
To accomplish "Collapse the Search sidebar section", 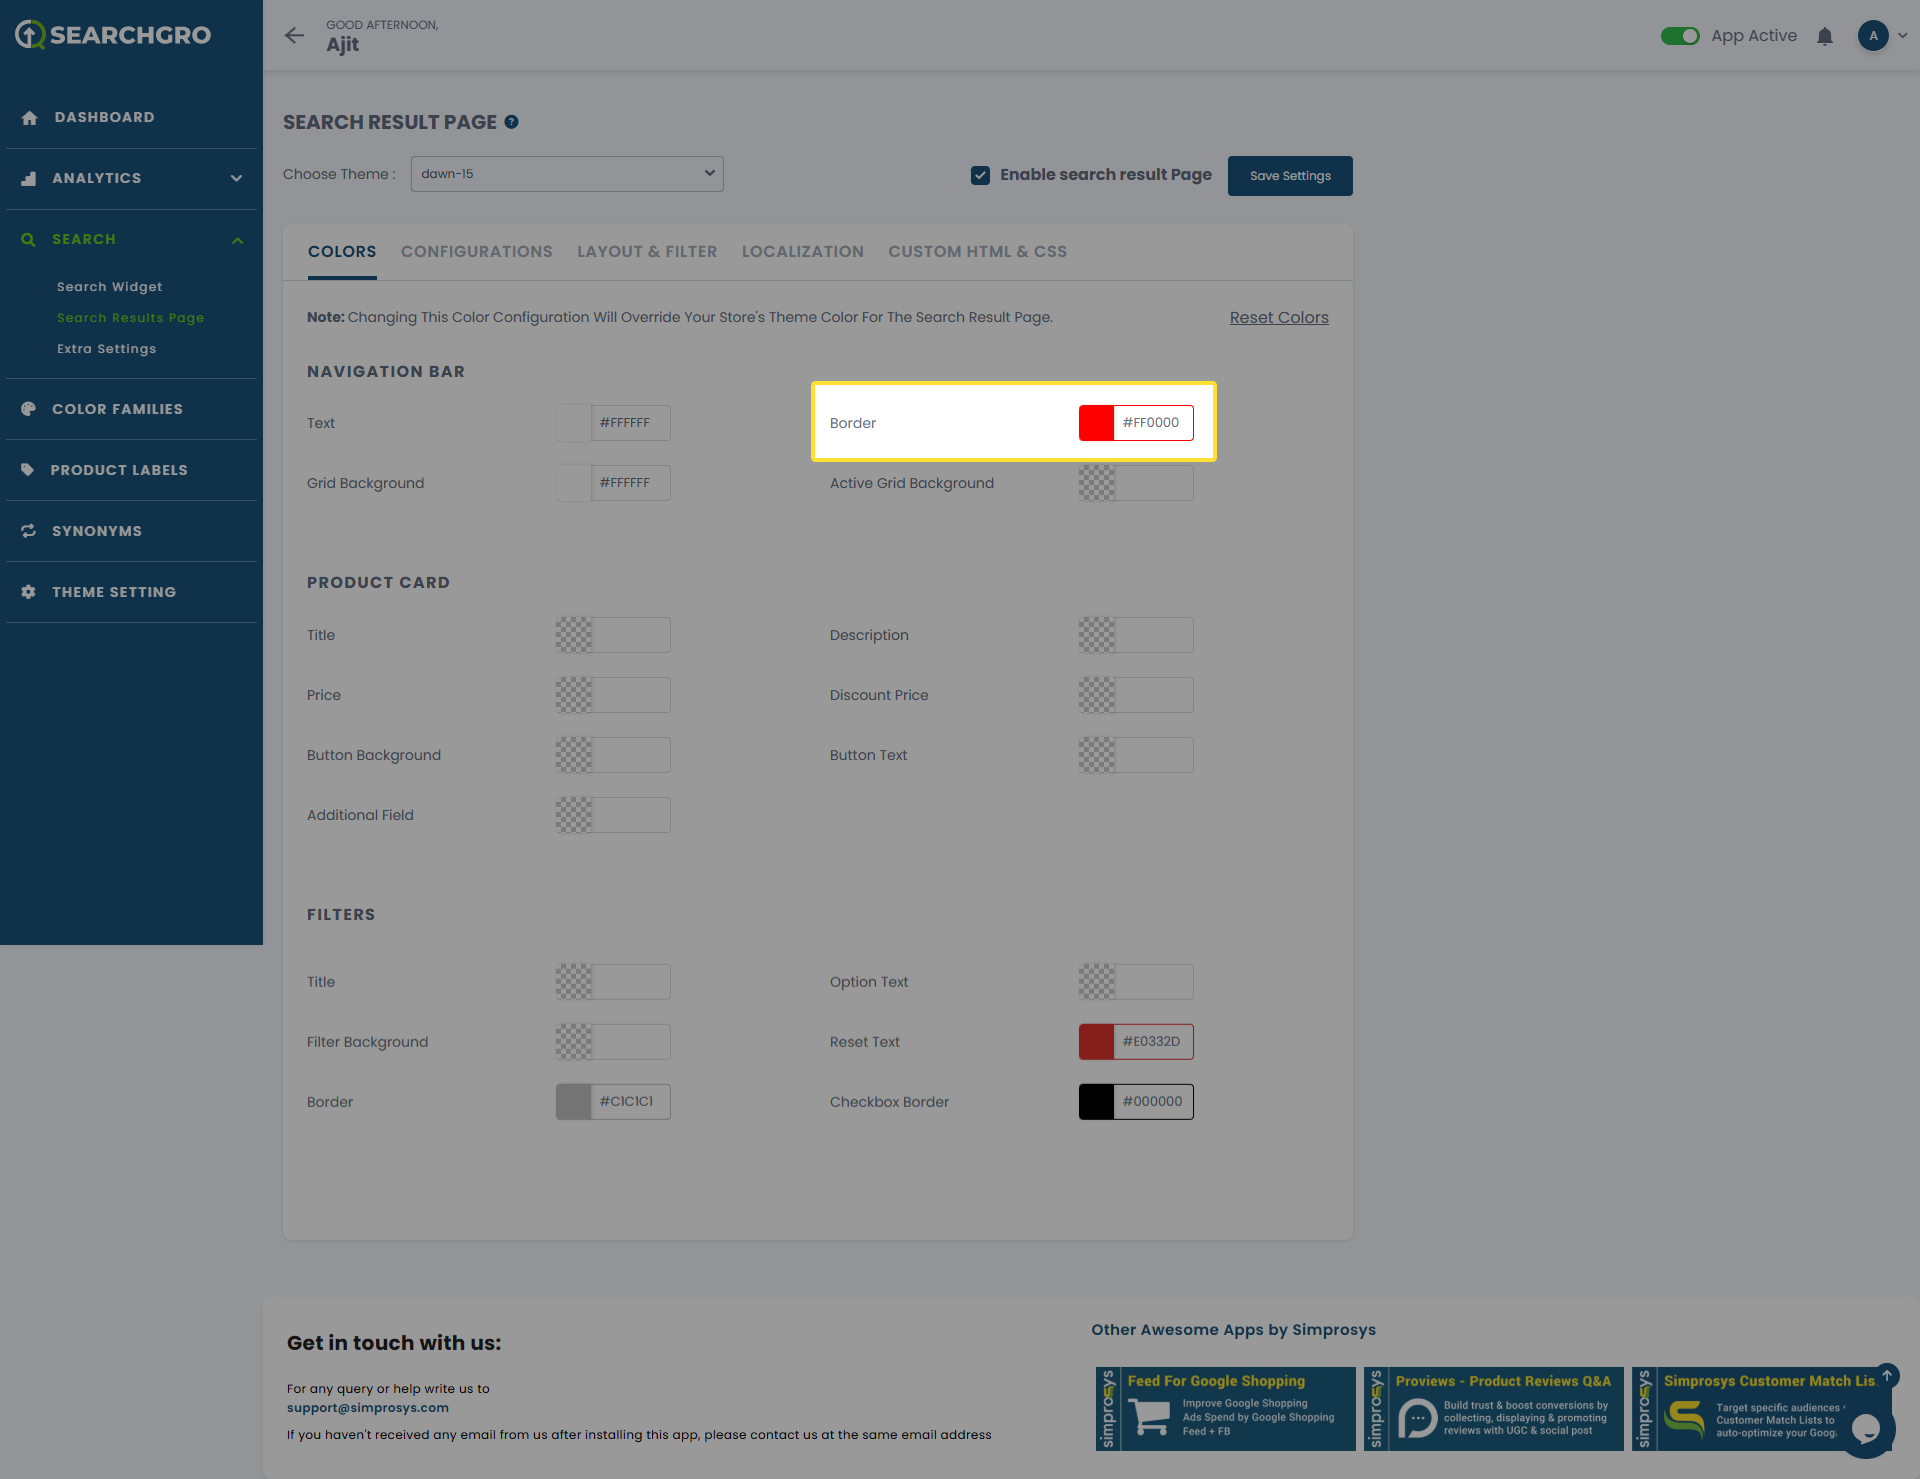I will (237, 240).
